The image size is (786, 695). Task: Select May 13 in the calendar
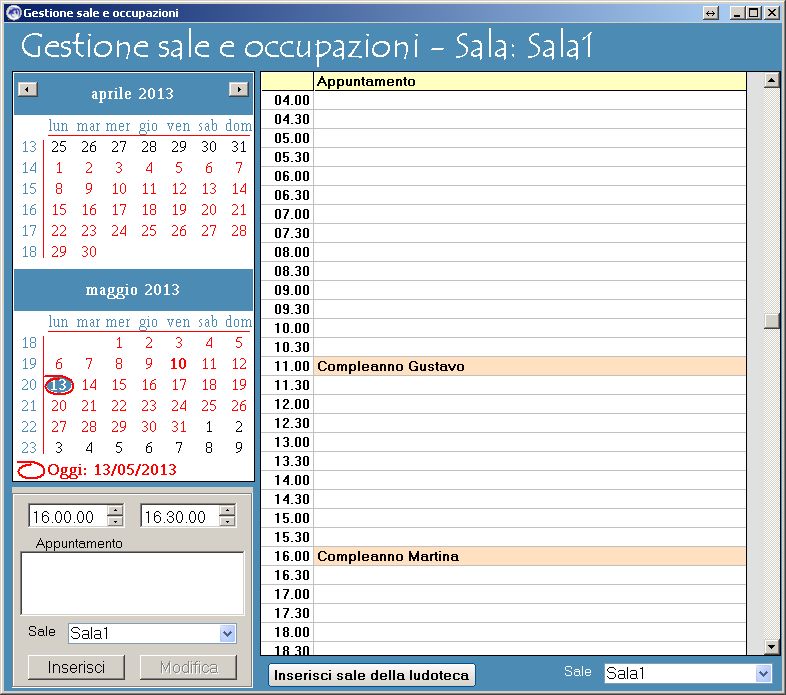pyautogui.click(x=59, y=385)
